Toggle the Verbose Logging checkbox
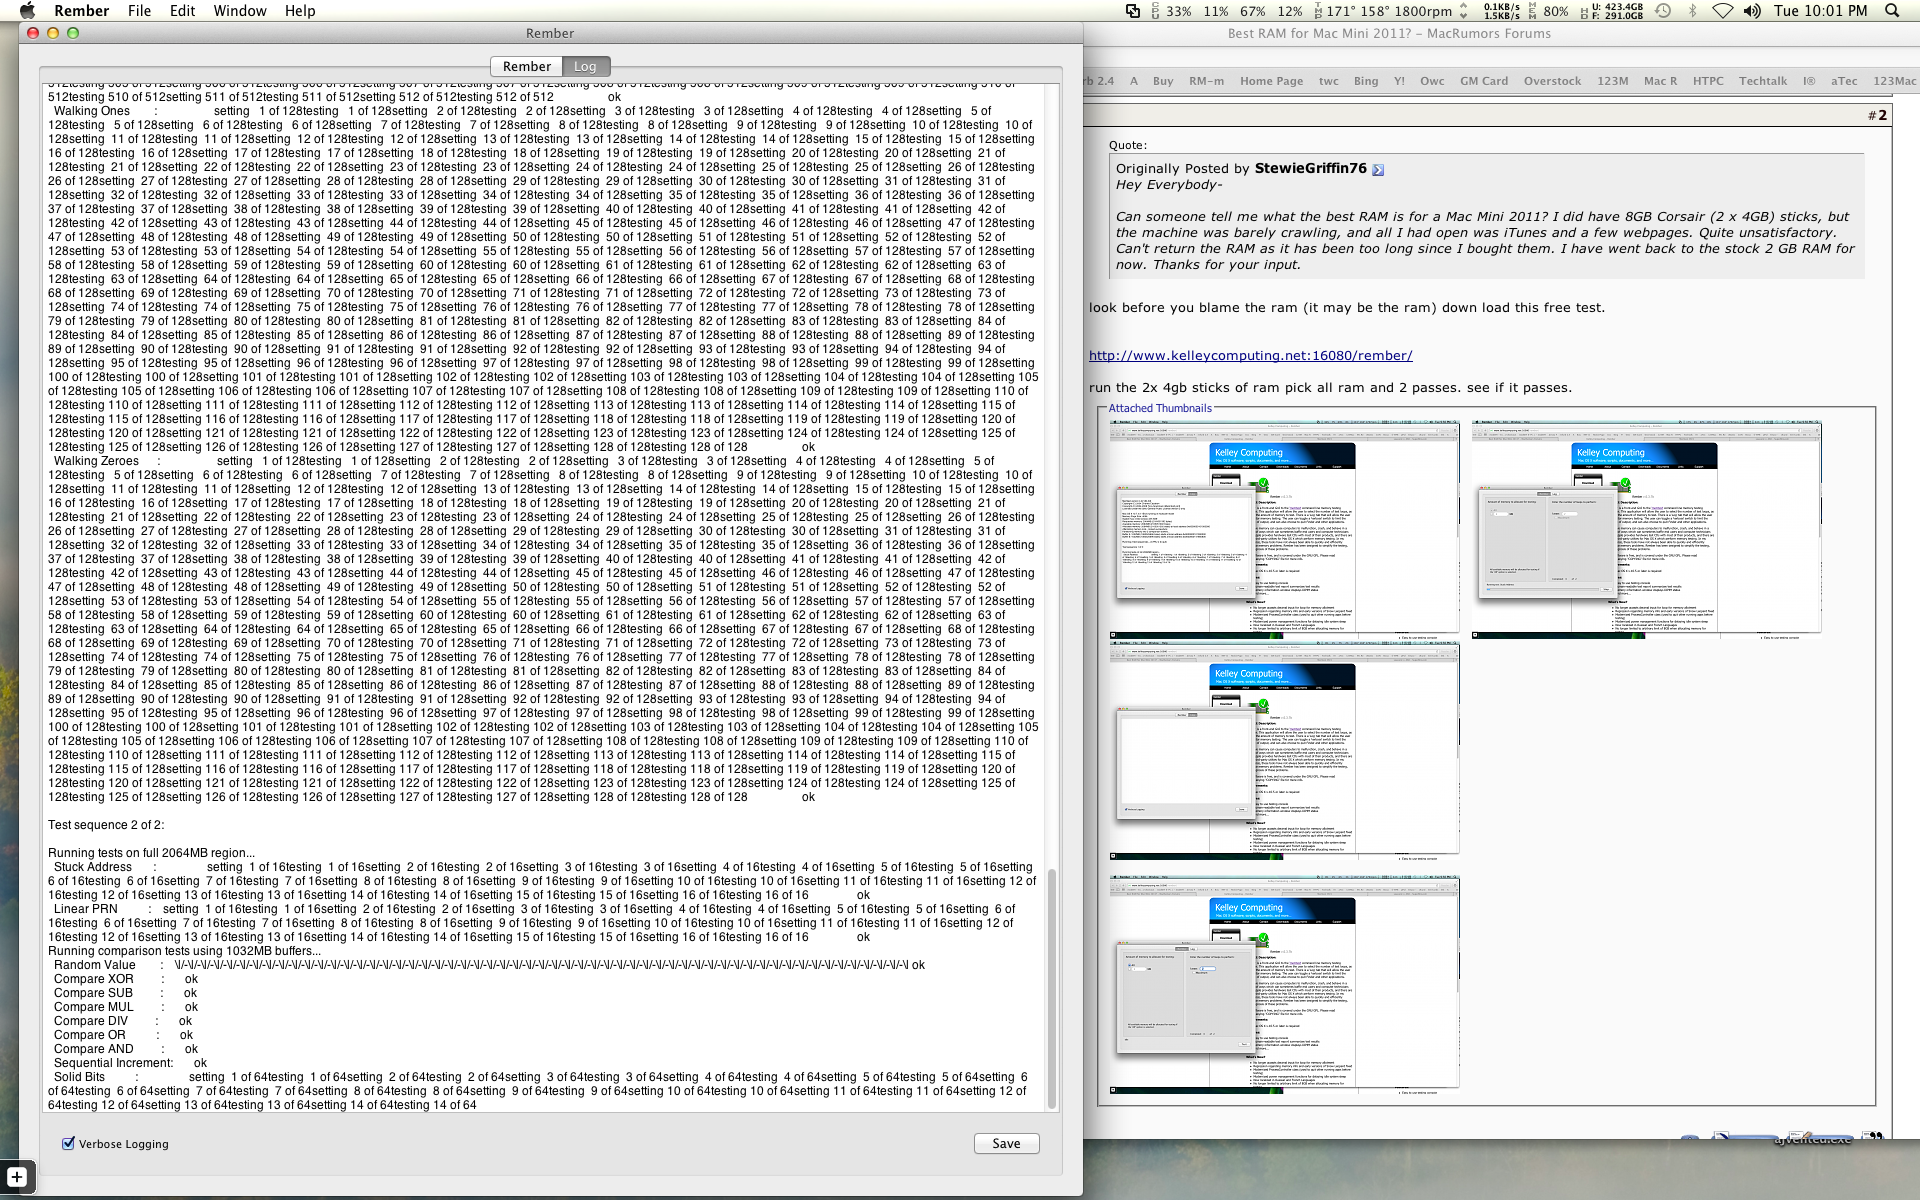Viewport: 1920px width, 1200px height. (x=69, y=1143)
